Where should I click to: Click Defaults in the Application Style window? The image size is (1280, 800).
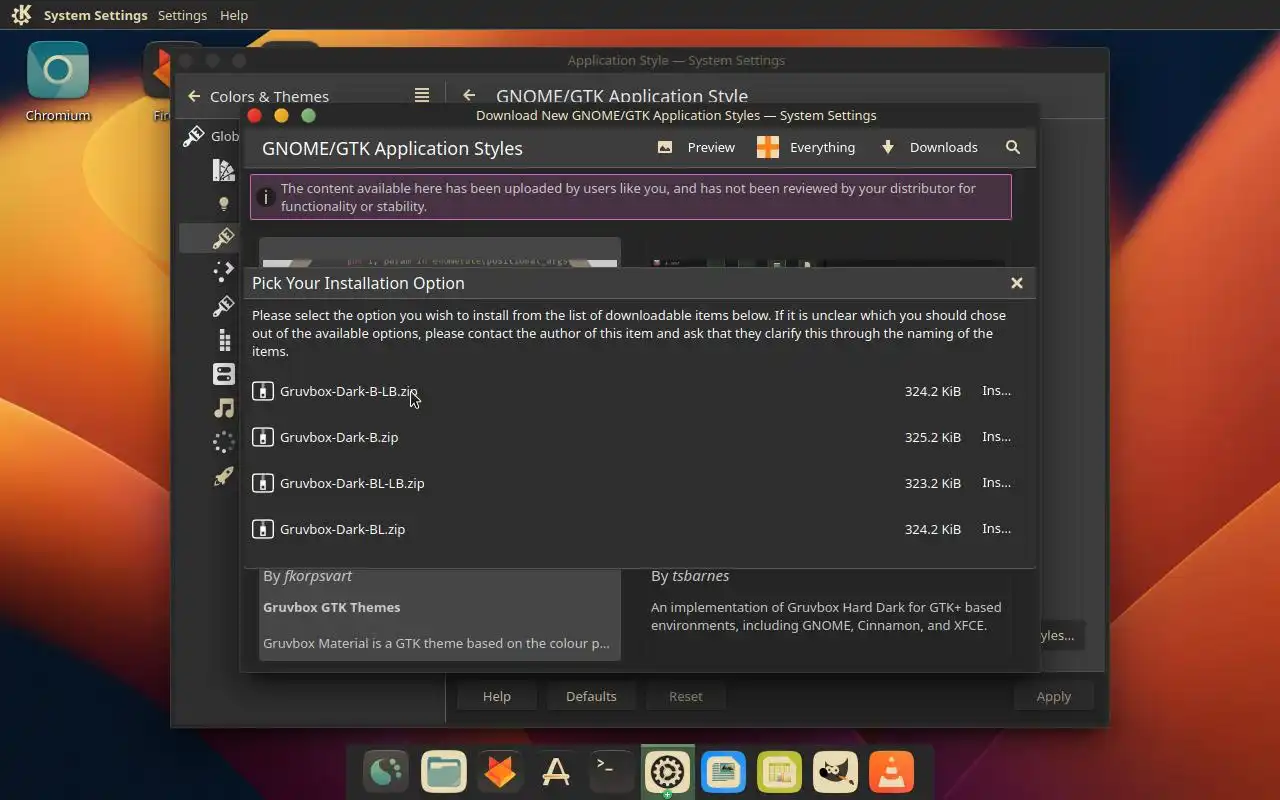pyautogui.click(x=591, y=696)
